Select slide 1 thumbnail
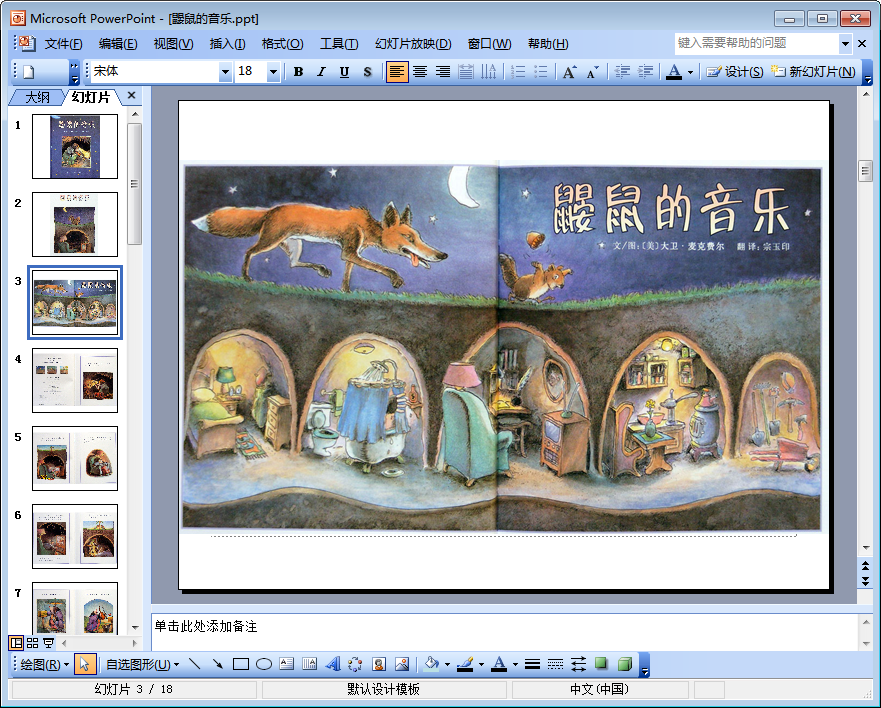The width and height of the screenshot is (881, 708). pos(75,146)
